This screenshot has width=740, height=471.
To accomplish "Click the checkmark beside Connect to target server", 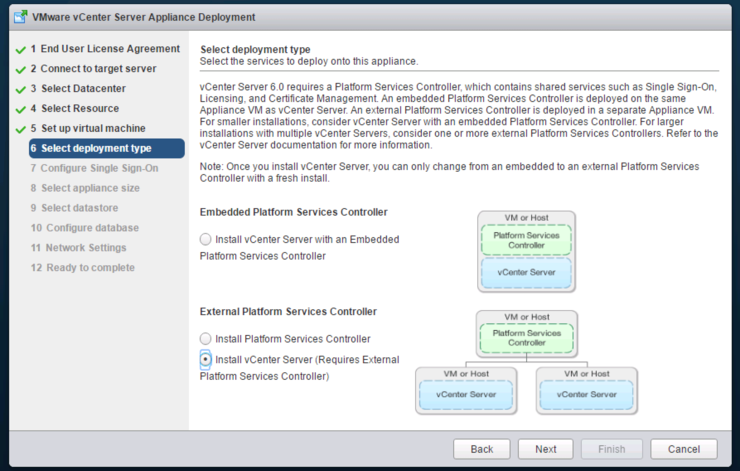I will click(x=21, y=70).
